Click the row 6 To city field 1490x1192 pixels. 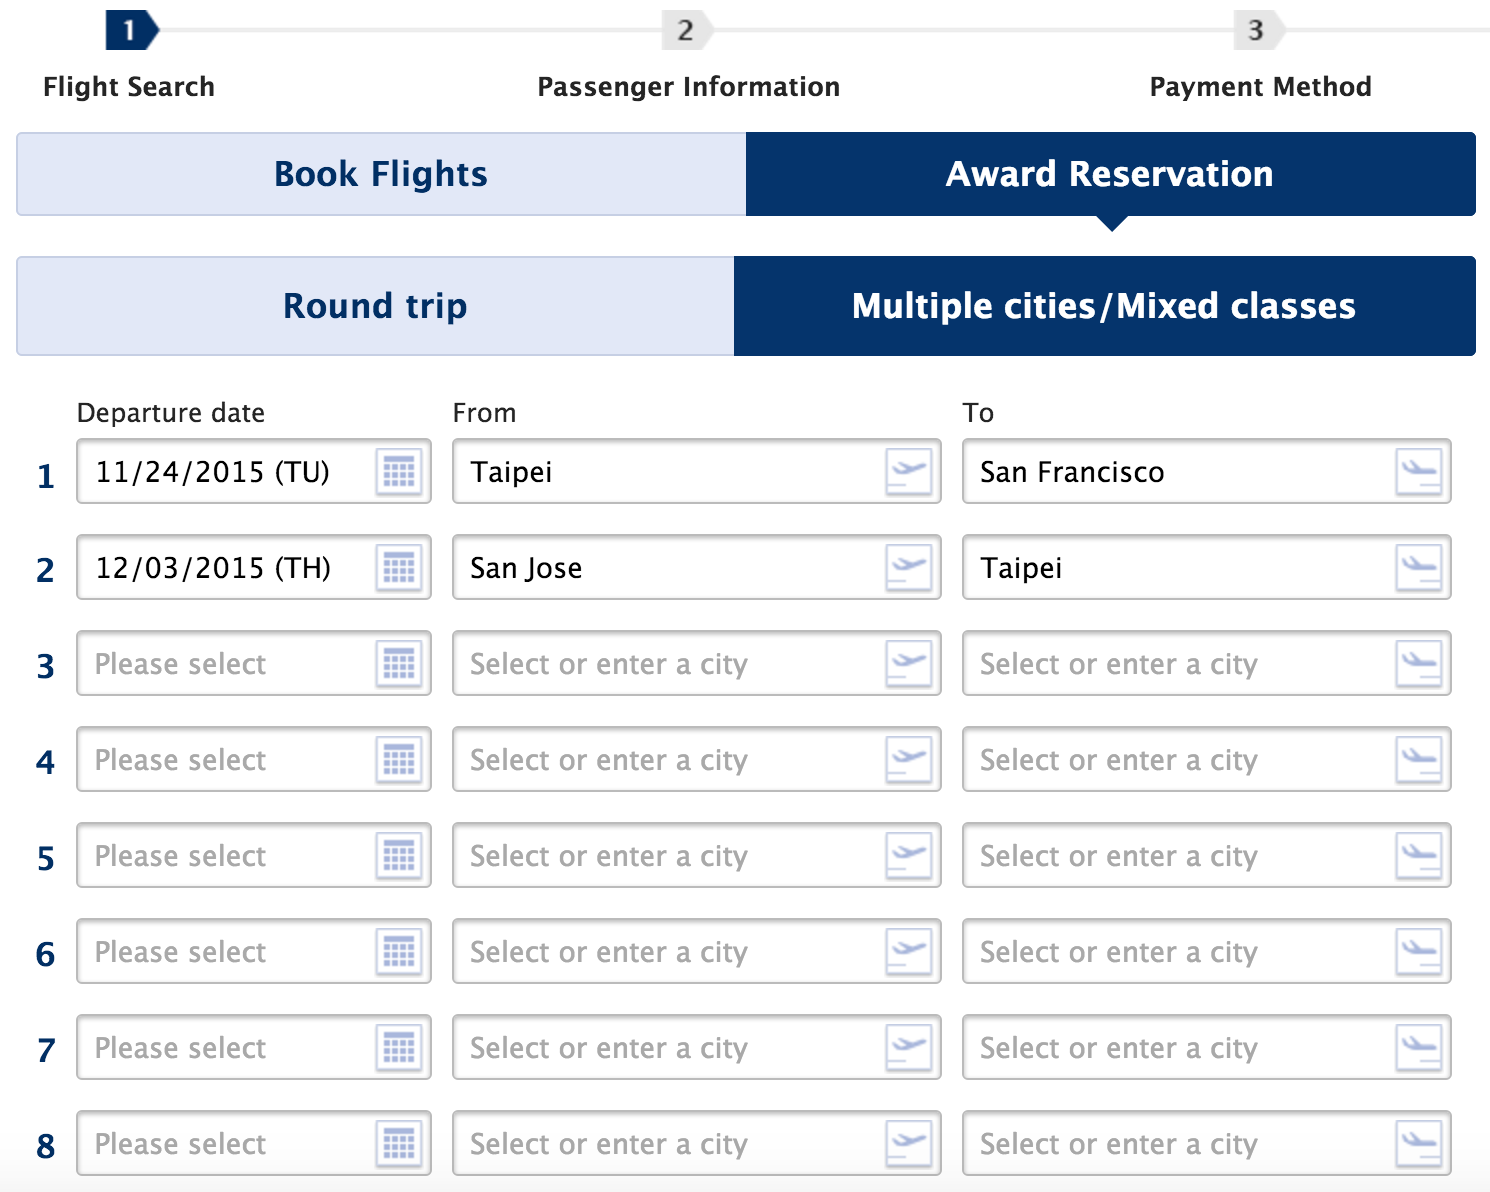[1206, 951]
